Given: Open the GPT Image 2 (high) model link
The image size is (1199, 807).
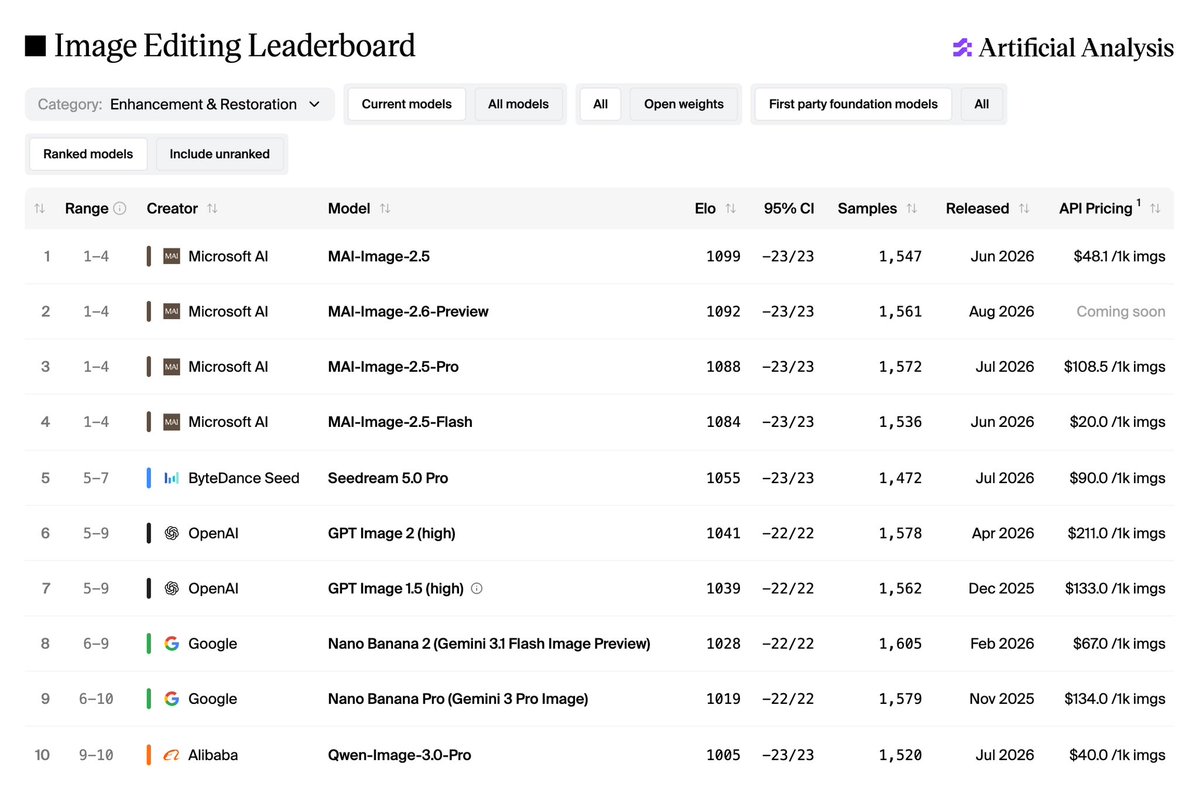Looking at the screenshot, I should point(392,533).
